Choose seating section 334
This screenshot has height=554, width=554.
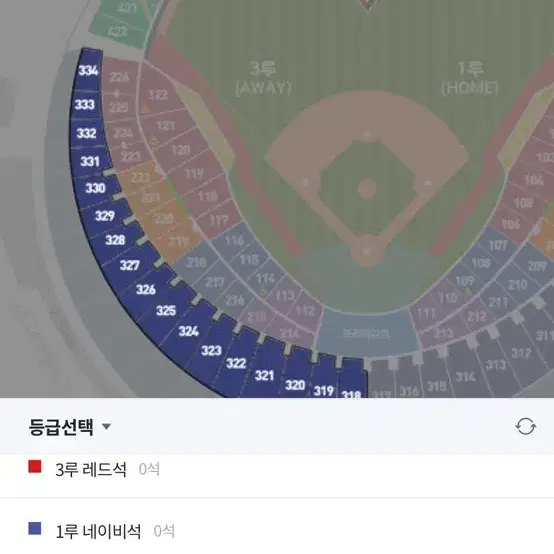click(88, 70)
